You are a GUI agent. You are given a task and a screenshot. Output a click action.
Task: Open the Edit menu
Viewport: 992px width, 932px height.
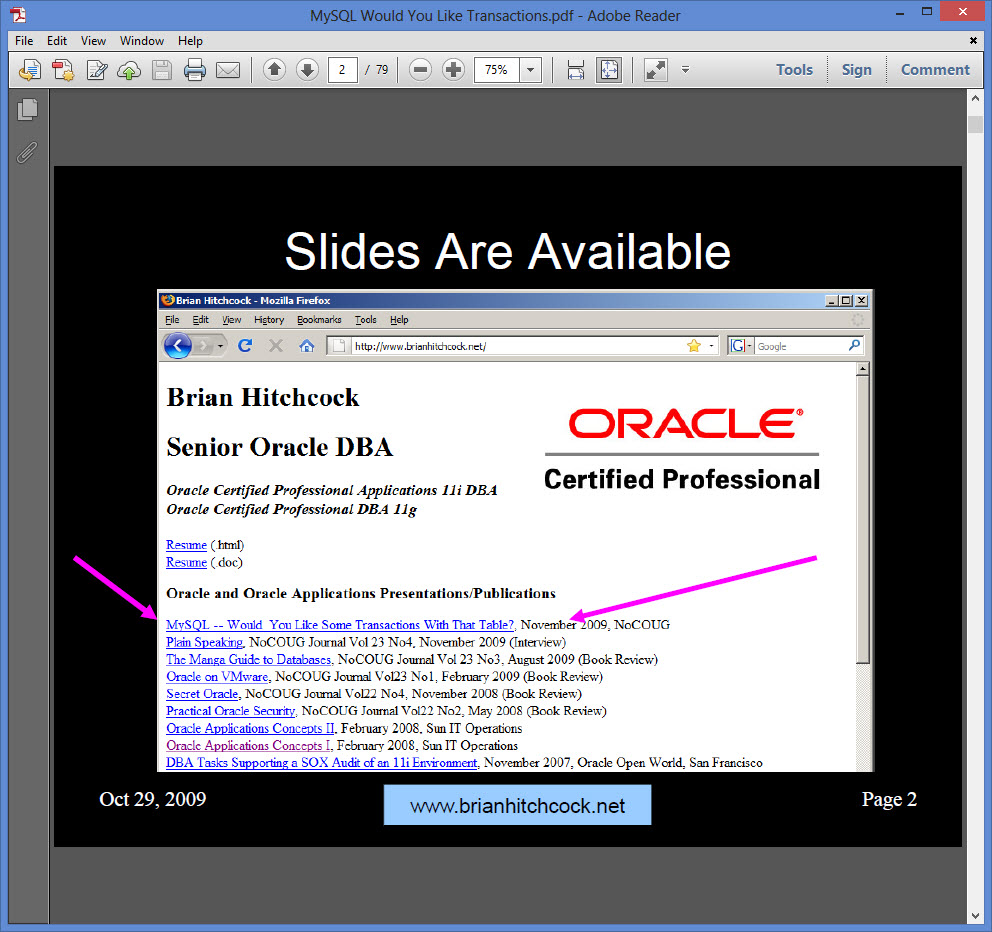(57, 41)
